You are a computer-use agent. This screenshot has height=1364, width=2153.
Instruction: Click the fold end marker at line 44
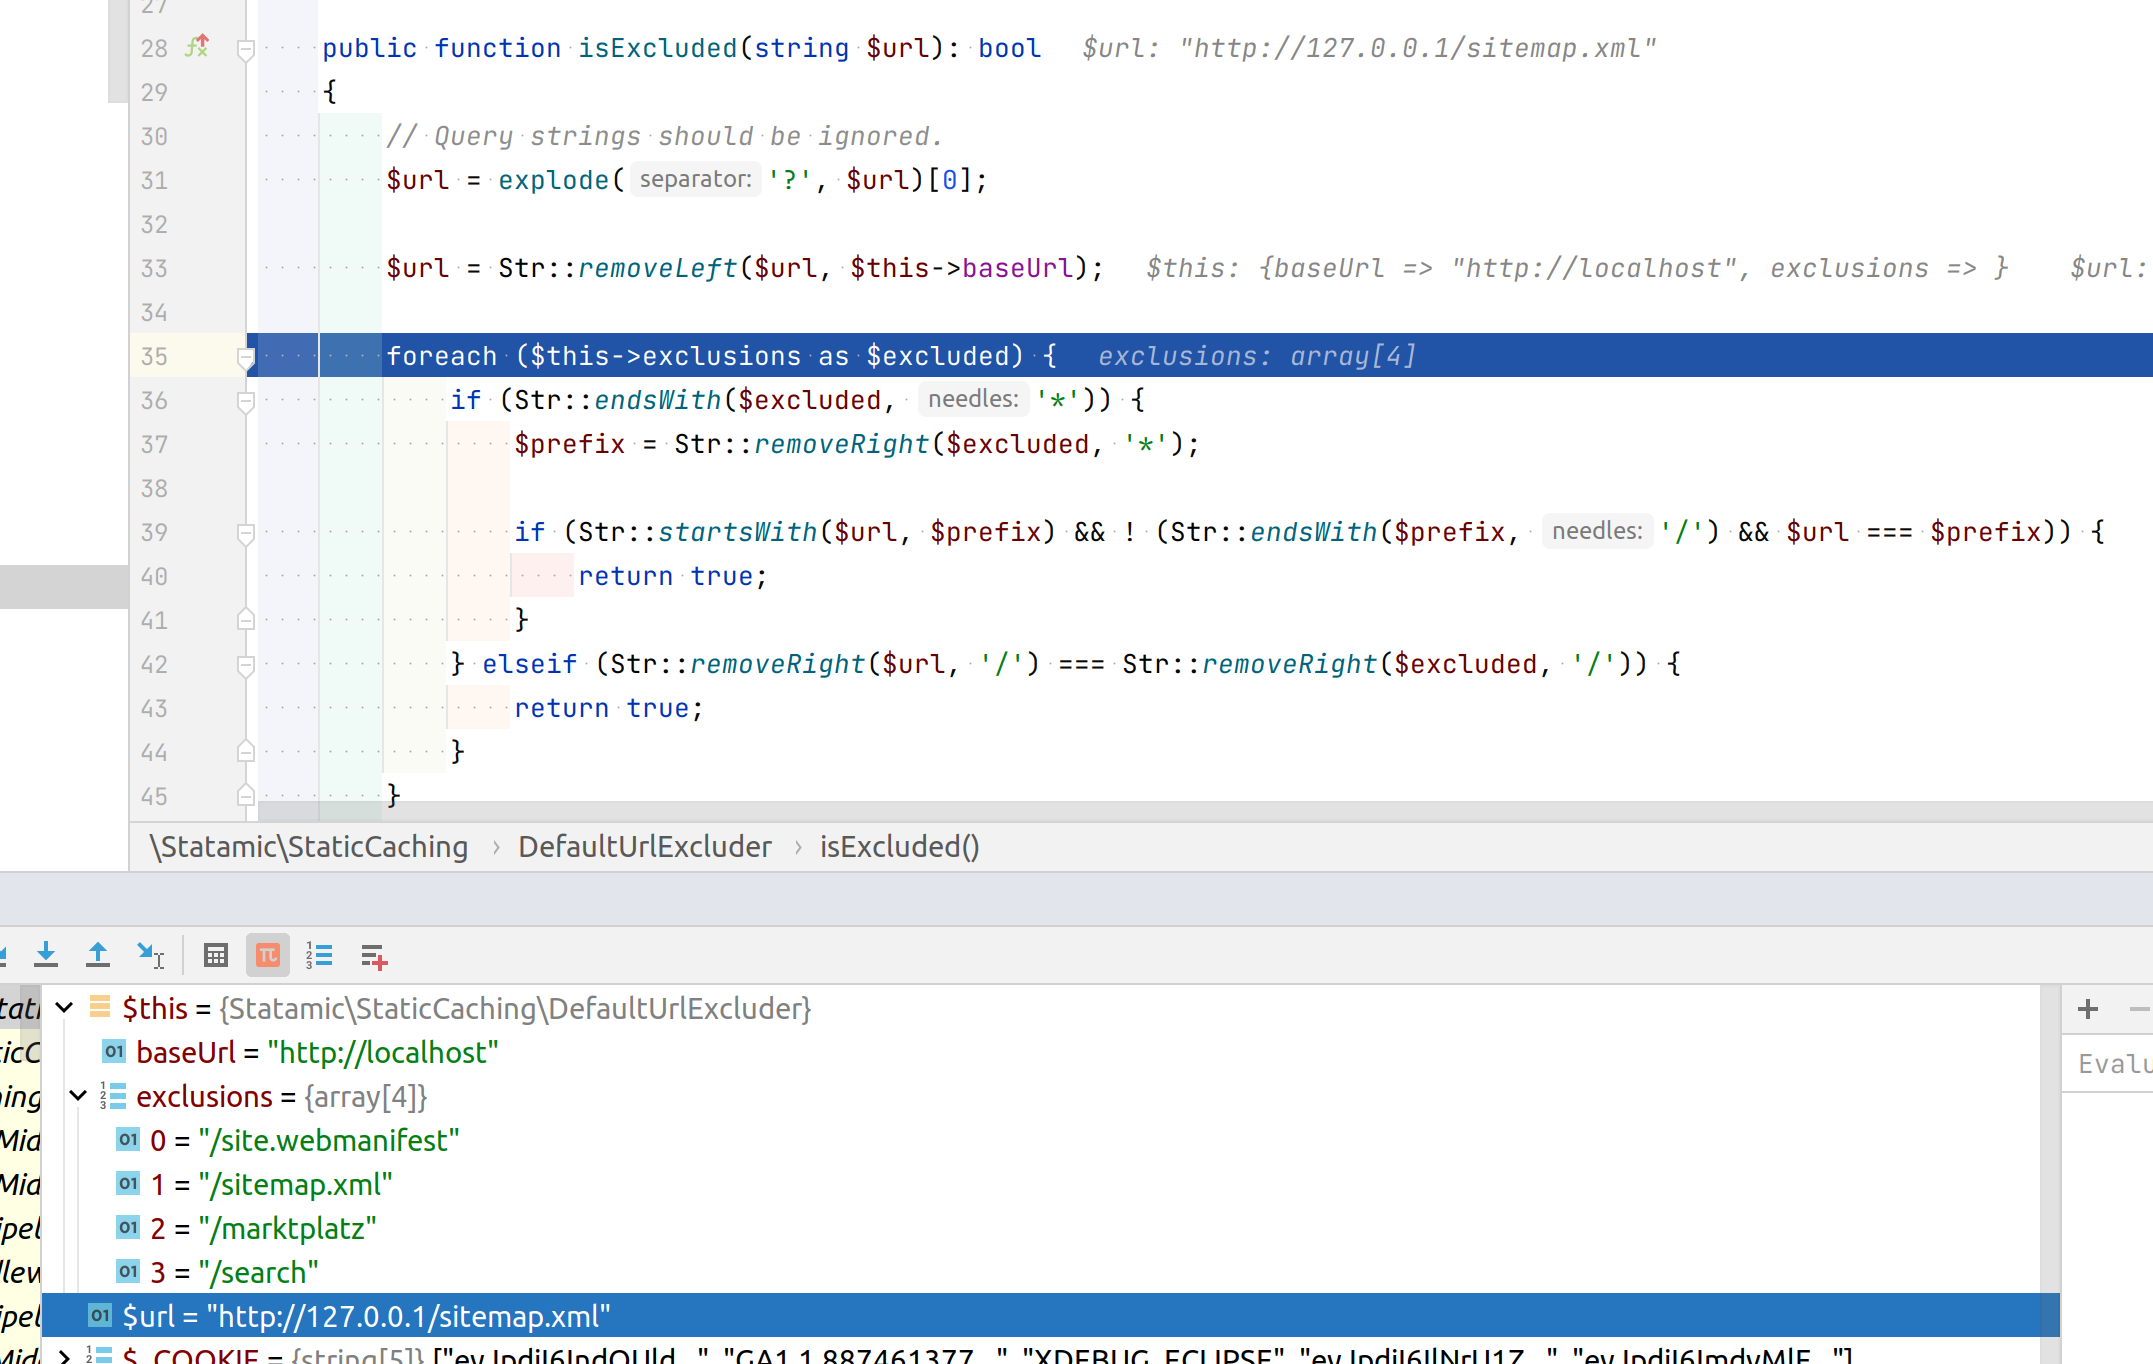pos(246,751)
